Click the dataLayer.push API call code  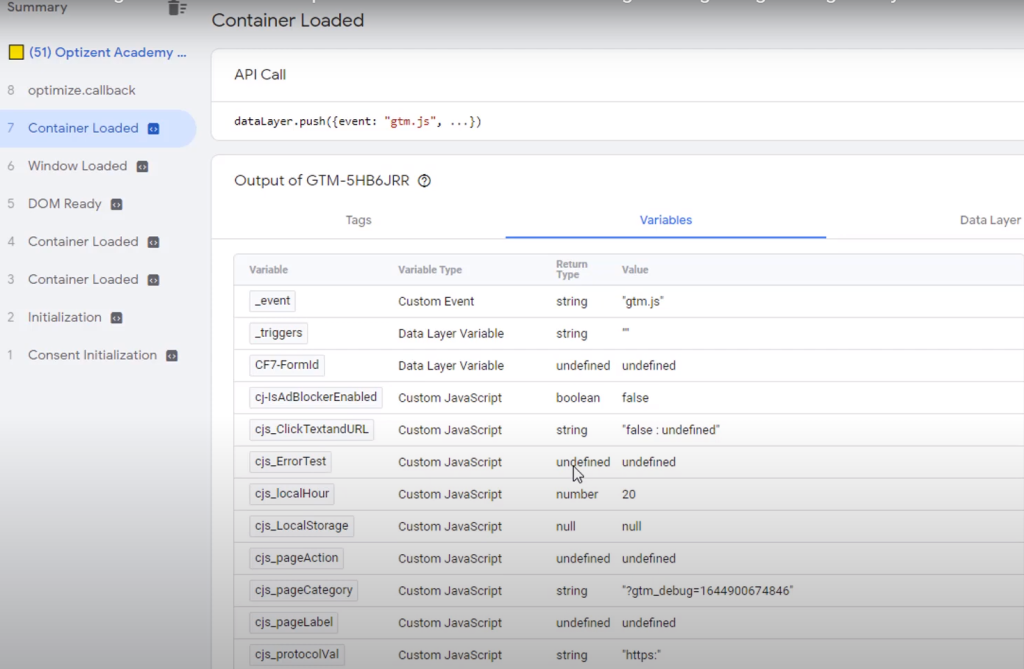(357, 122)
